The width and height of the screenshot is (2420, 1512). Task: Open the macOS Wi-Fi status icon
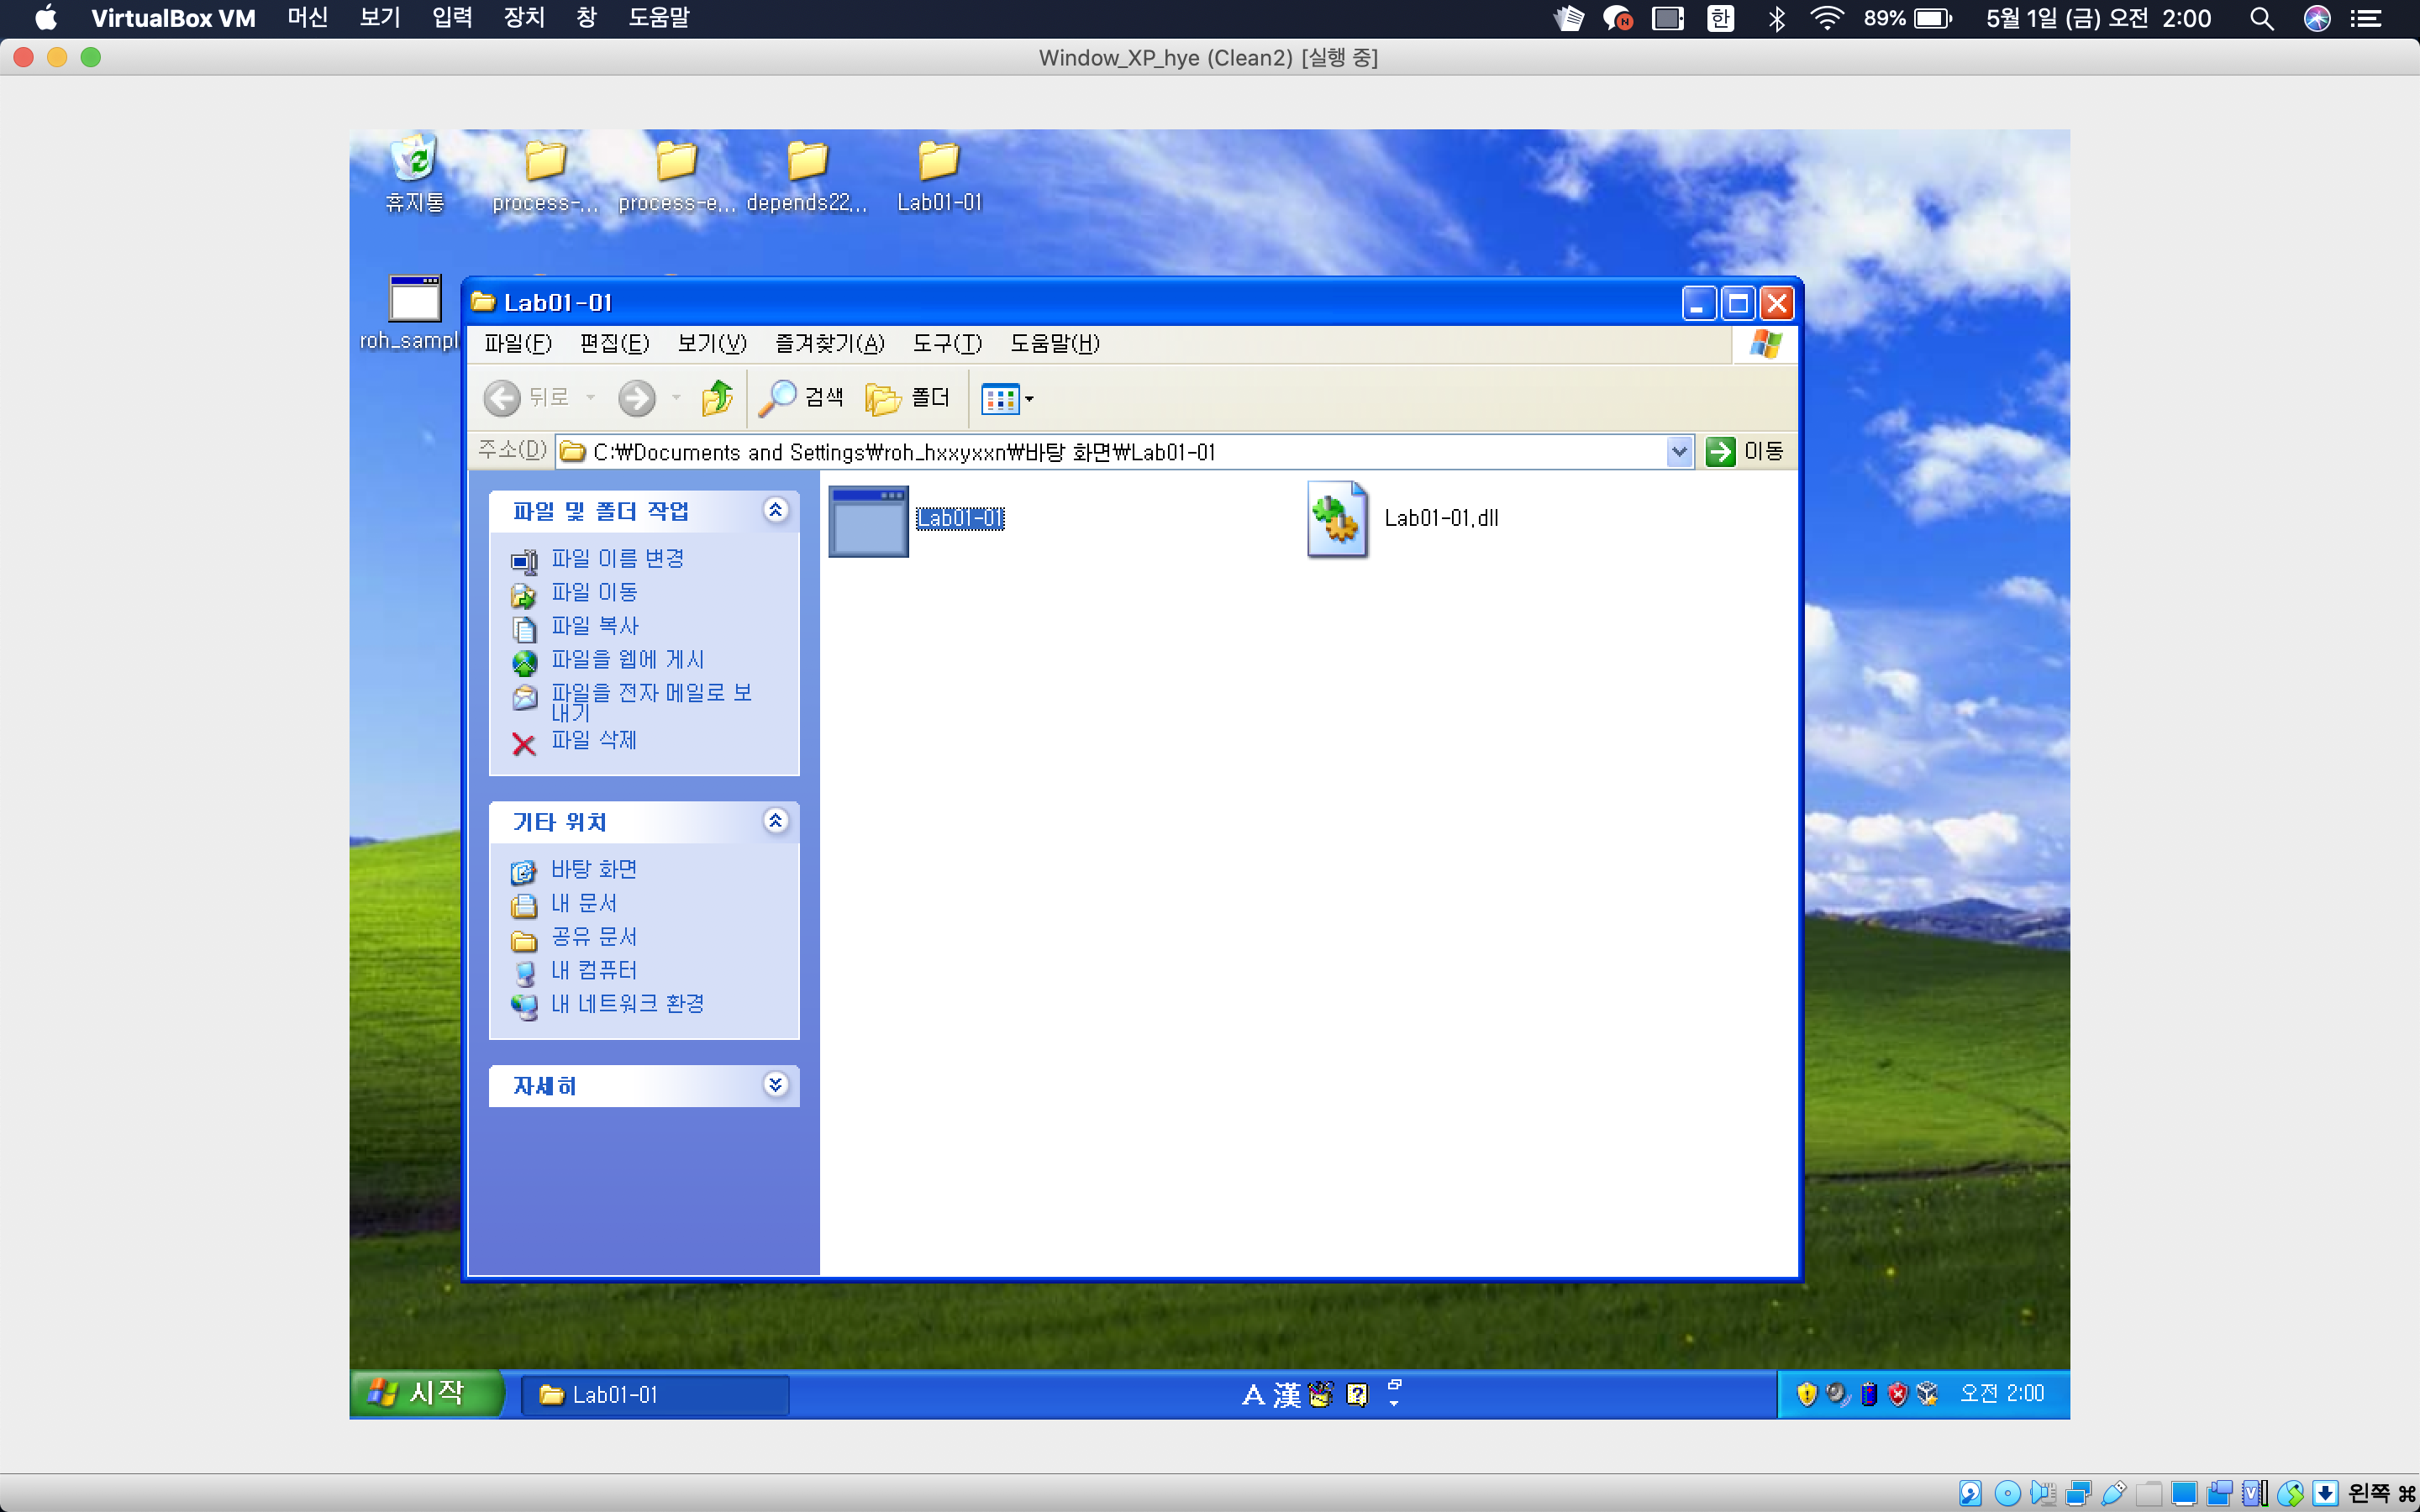click(x=1827, y=19)
